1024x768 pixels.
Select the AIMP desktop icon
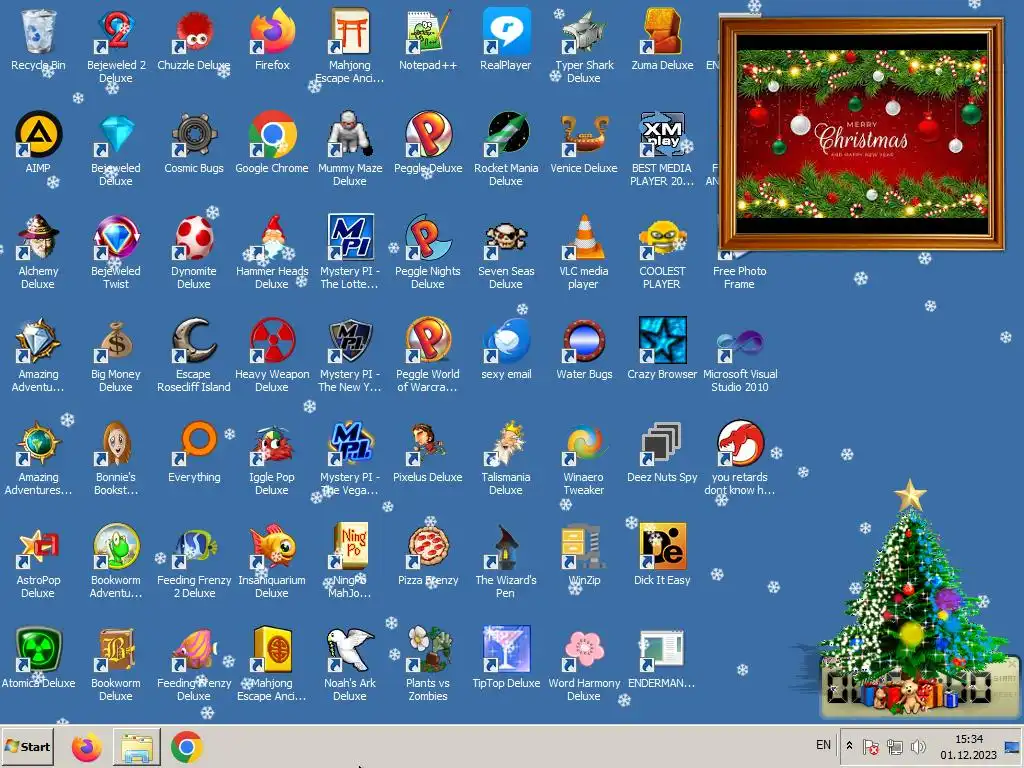point(38,135)
